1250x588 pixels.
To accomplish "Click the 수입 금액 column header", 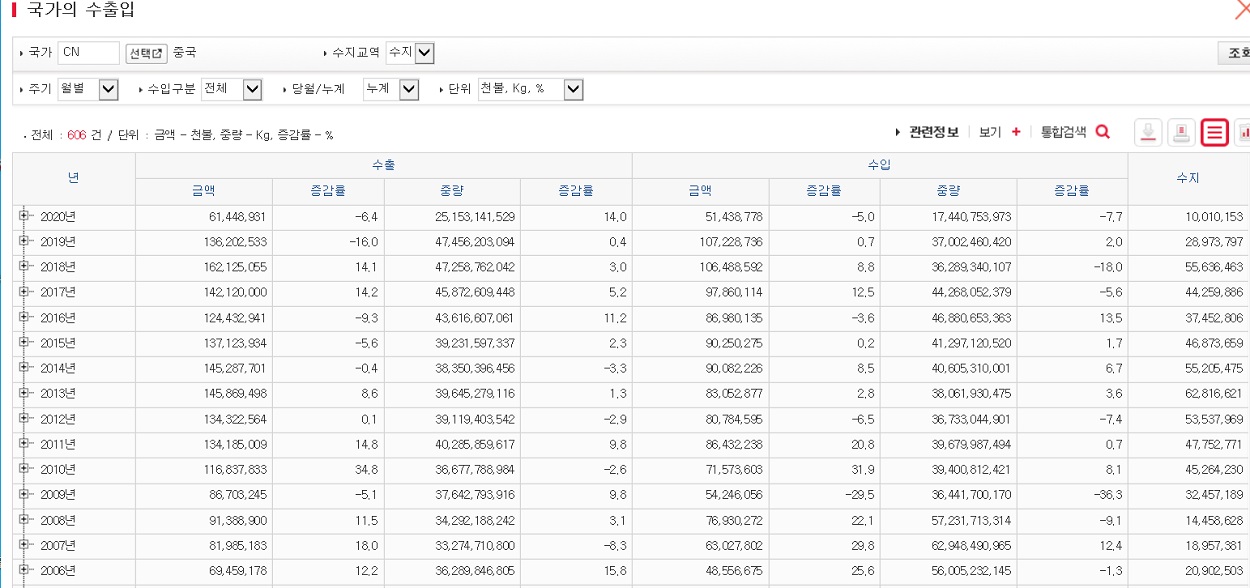I will tap(700, 191).
